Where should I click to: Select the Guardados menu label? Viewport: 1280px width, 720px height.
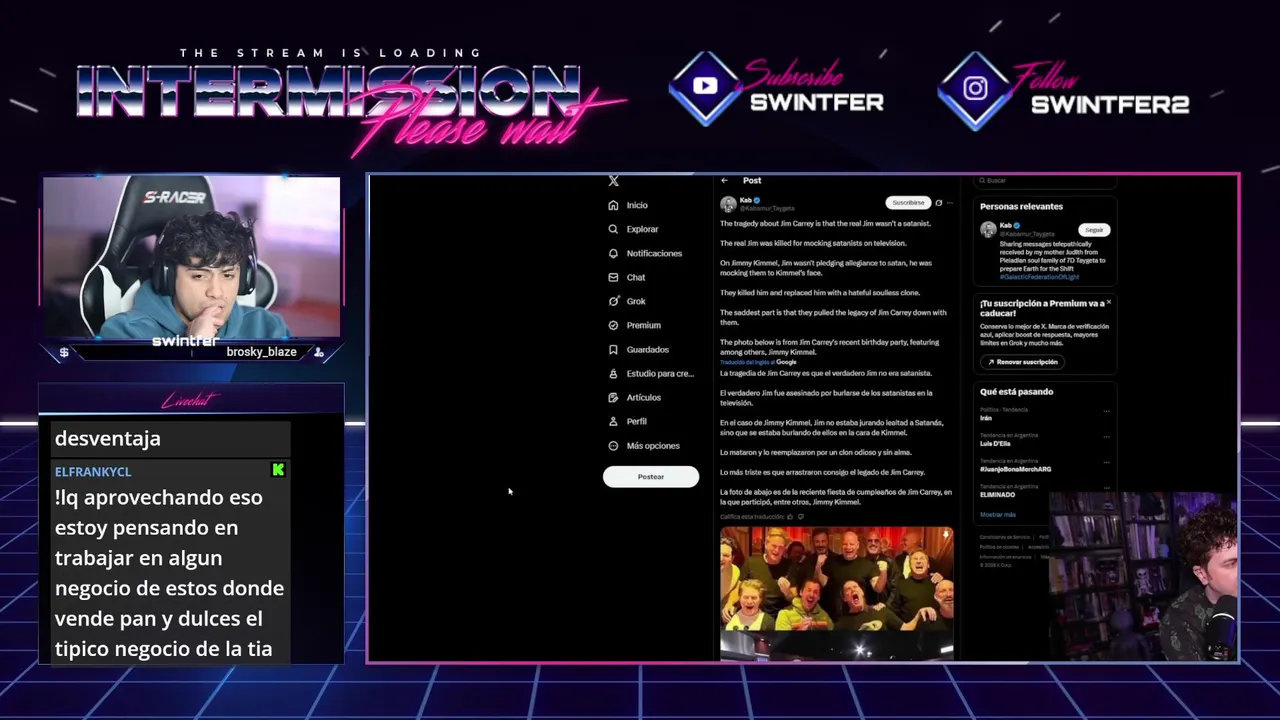coord(647,349)
